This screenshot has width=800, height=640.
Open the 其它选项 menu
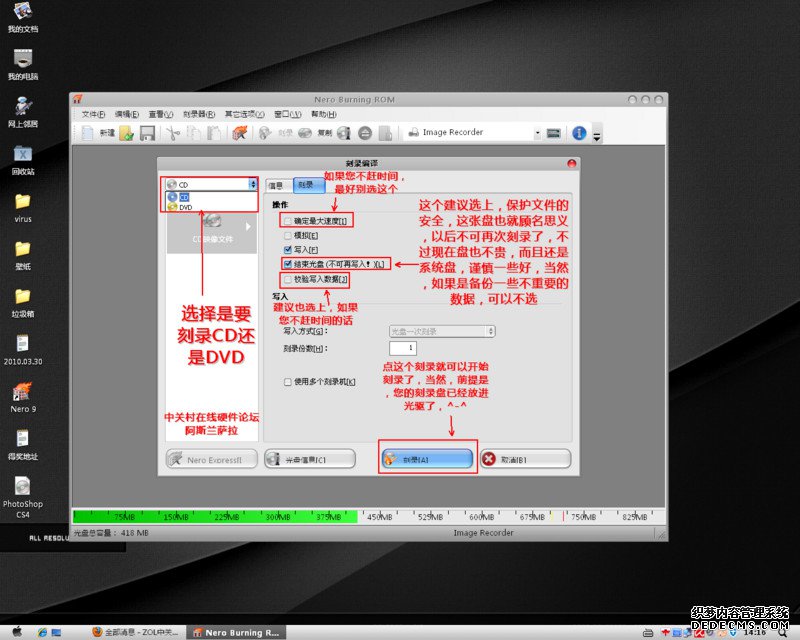click(244, 114)
